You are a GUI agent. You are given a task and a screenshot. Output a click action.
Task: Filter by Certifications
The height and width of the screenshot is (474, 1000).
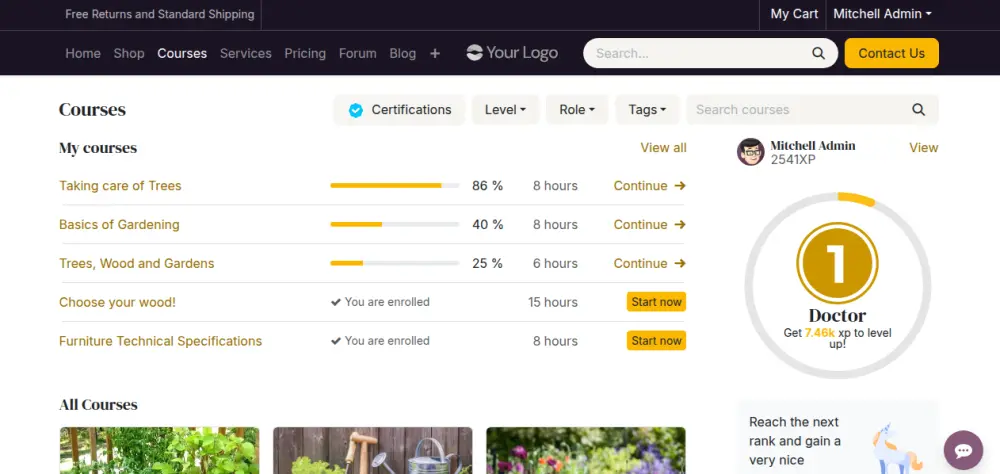[x=400, y=110]
